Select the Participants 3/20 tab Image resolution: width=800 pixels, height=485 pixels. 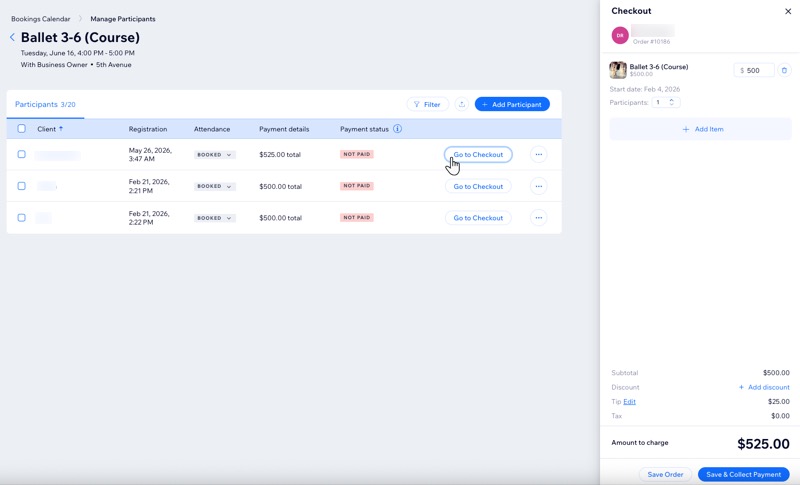click(x=45, y=104)
